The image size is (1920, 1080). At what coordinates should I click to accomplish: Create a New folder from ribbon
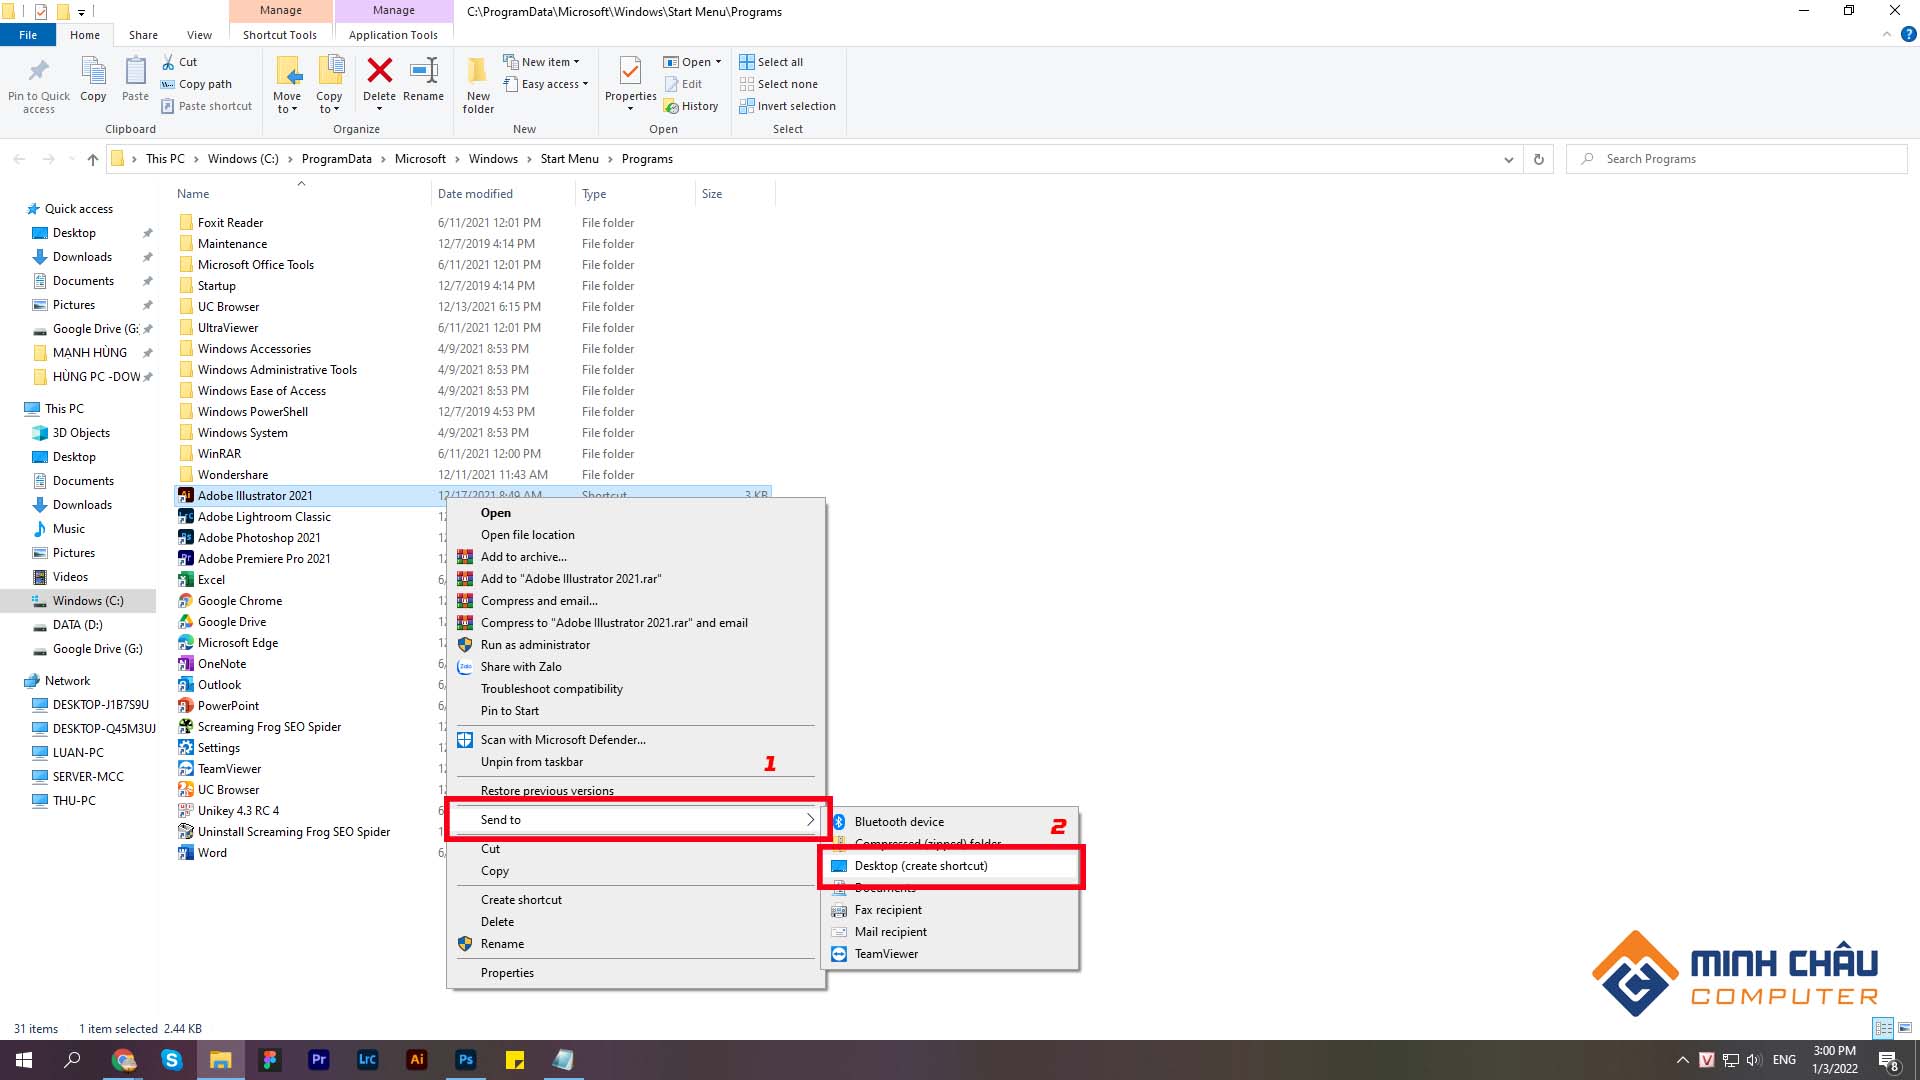coord(478,85)
